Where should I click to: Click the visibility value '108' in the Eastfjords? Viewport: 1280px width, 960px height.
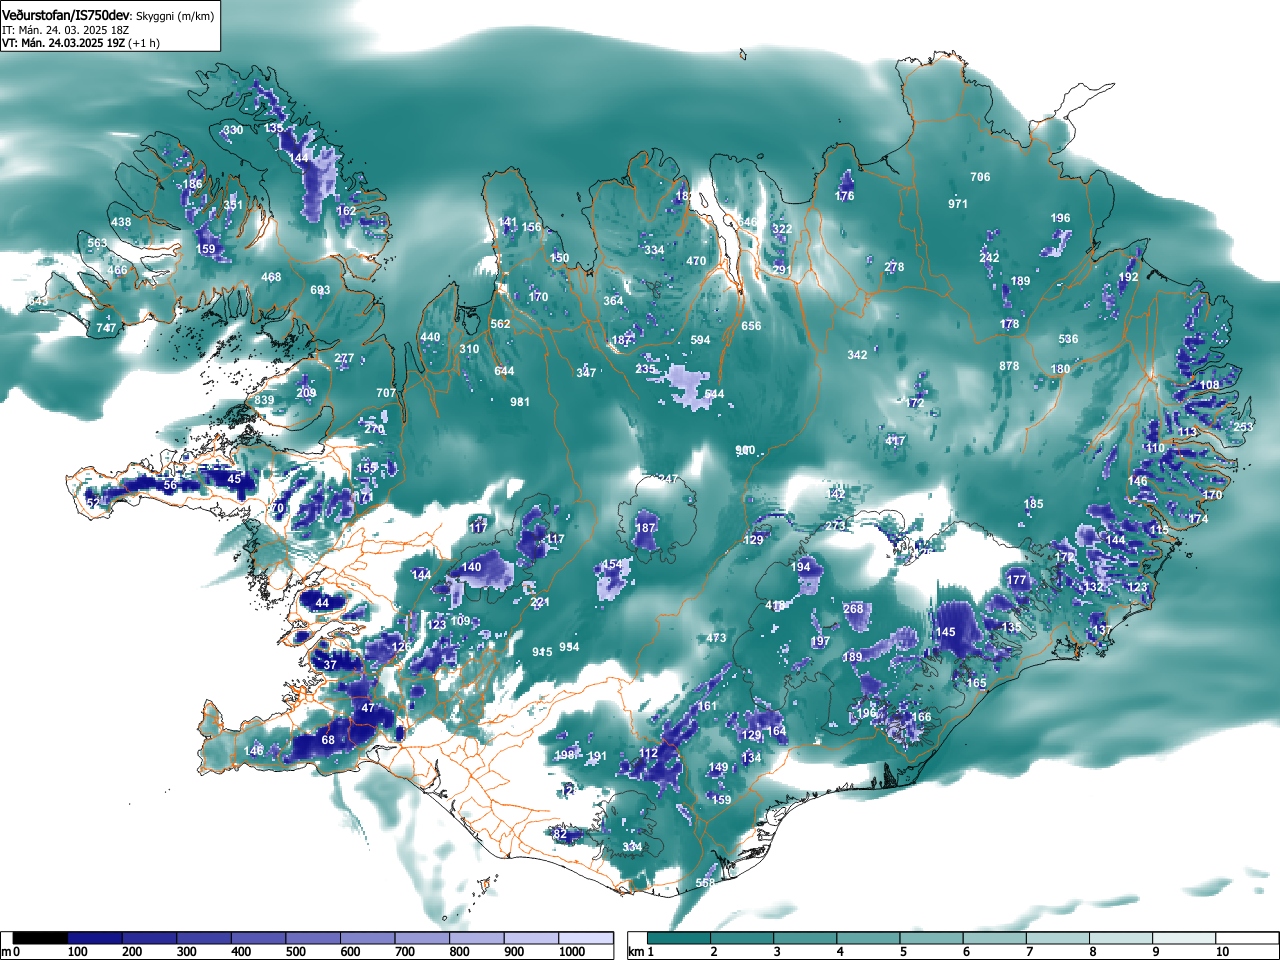pos(1210,385)
